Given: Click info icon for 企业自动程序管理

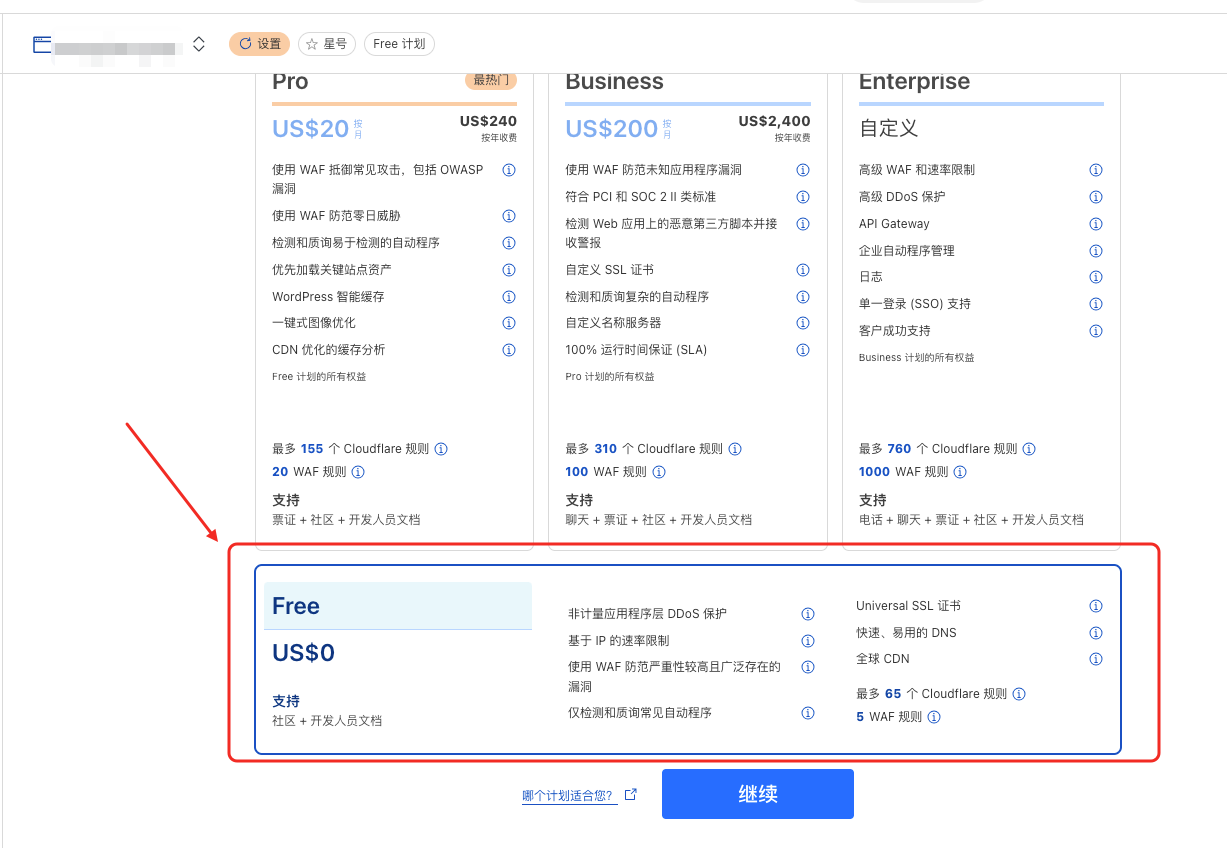Looking at the screenshot, I should click(x=1096, y=251).
